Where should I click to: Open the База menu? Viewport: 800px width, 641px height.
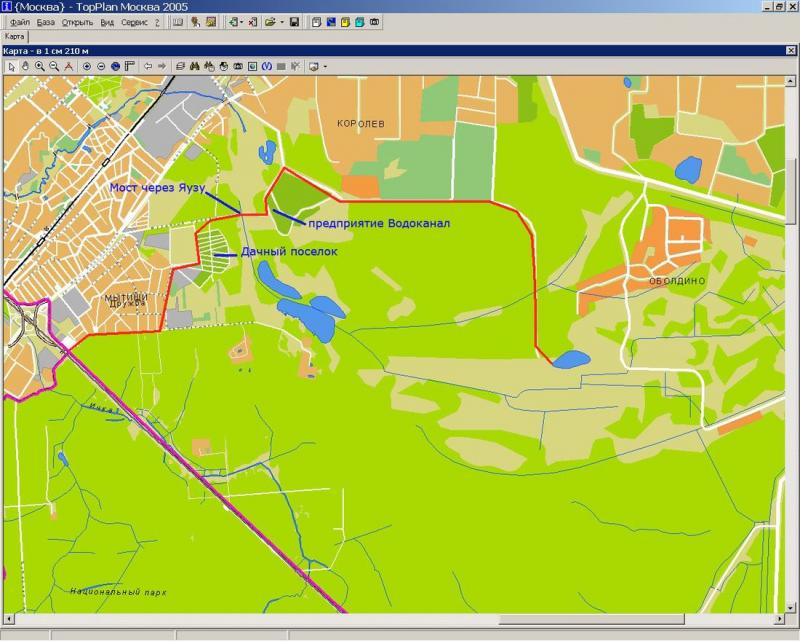click(x=46, y=22)
